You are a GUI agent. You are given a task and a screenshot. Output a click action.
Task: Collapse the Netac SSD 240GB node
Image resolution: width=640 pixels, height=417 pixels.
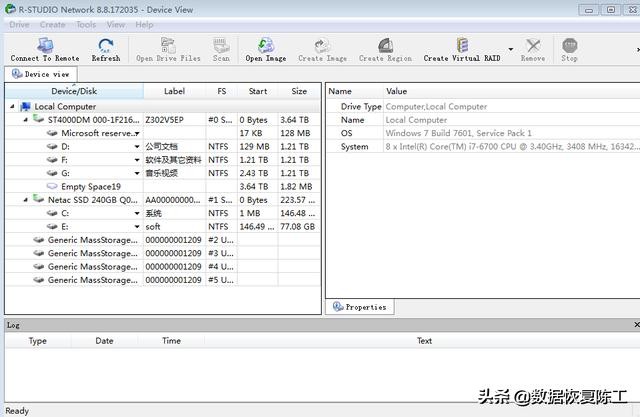[x=26, y=200]
